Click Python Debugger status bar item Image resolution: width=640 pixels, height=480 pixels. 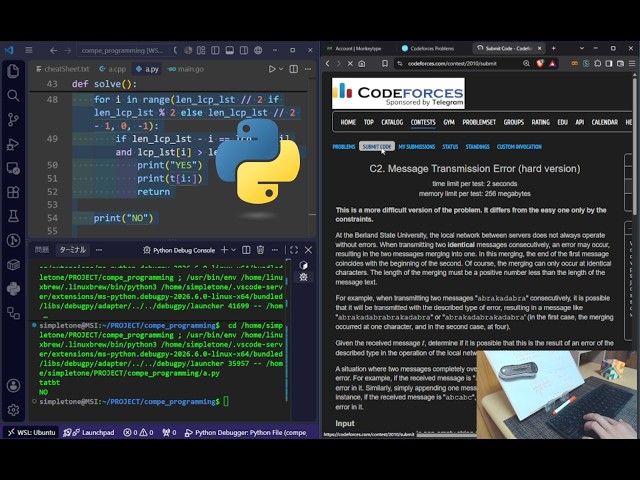(245, 432)
